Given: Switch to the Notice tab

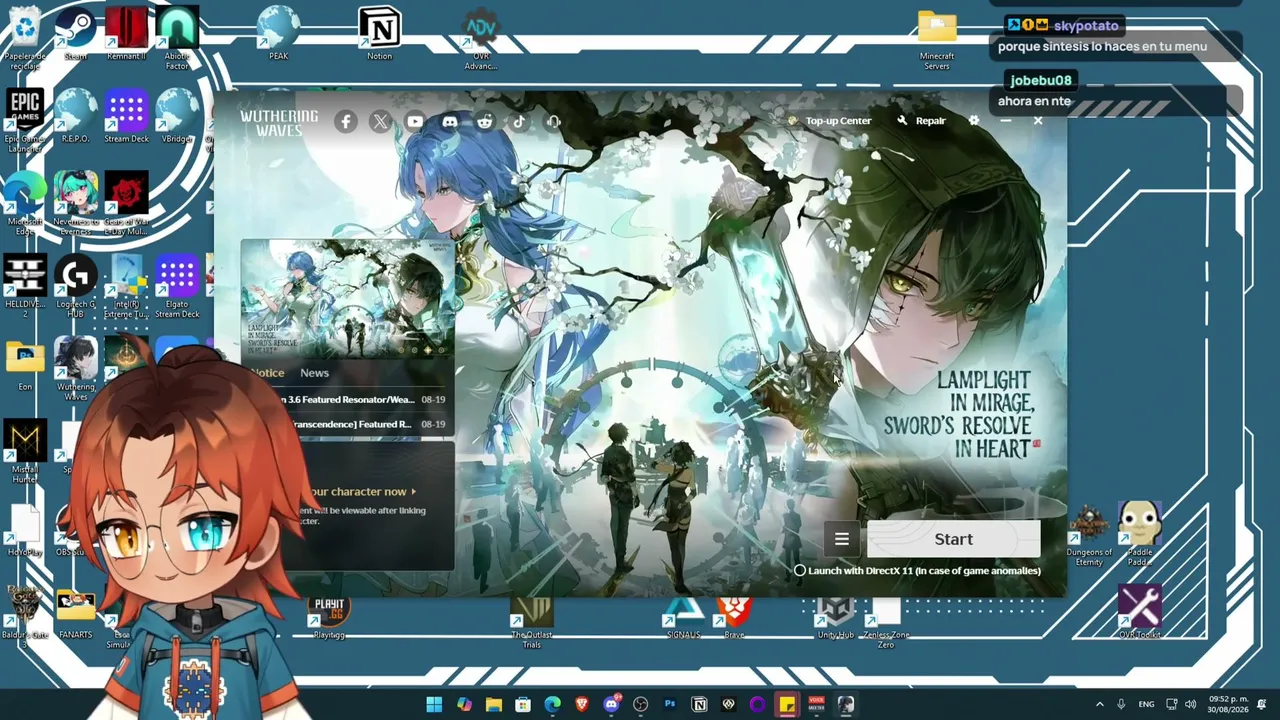Looking at the screenshot, I should coord(267,373).
